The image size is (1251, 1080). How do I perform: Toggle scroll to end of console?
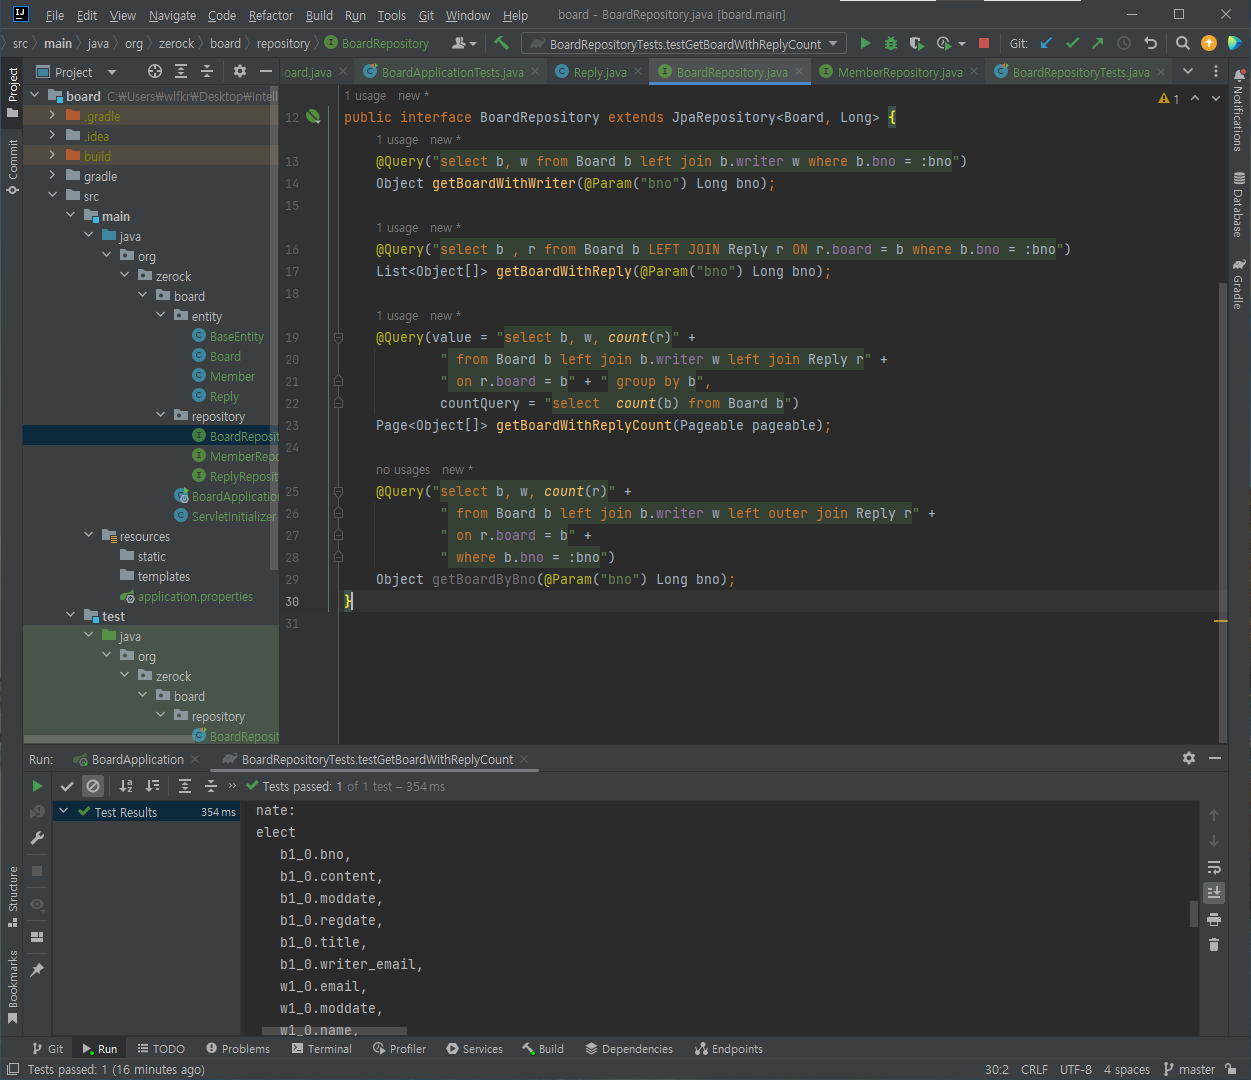(1214, 892)
